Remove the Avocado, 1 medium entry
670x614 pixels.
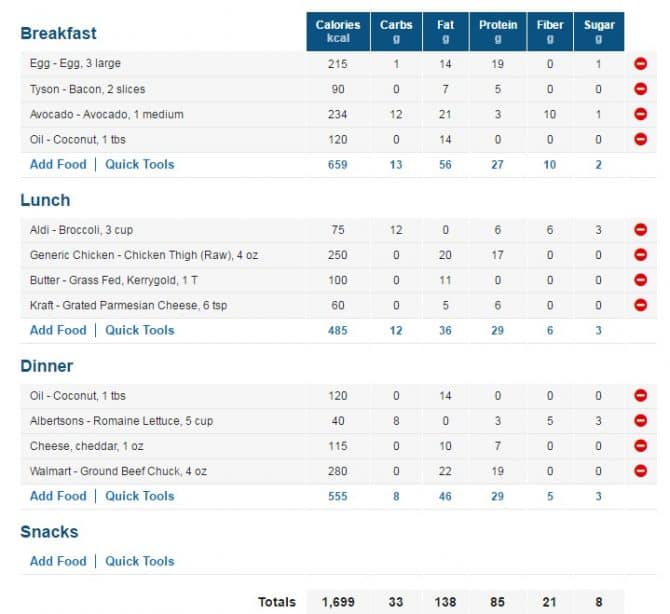click(x=640, y=114)
